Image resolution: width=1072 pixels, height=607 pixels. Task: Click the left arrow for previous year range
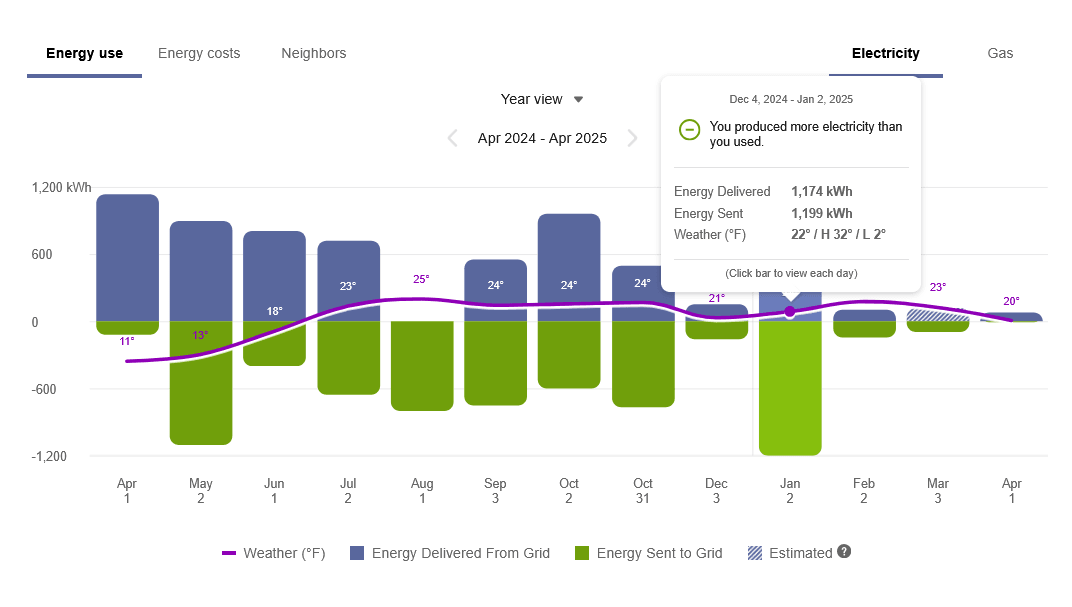(x=452, y=138)
